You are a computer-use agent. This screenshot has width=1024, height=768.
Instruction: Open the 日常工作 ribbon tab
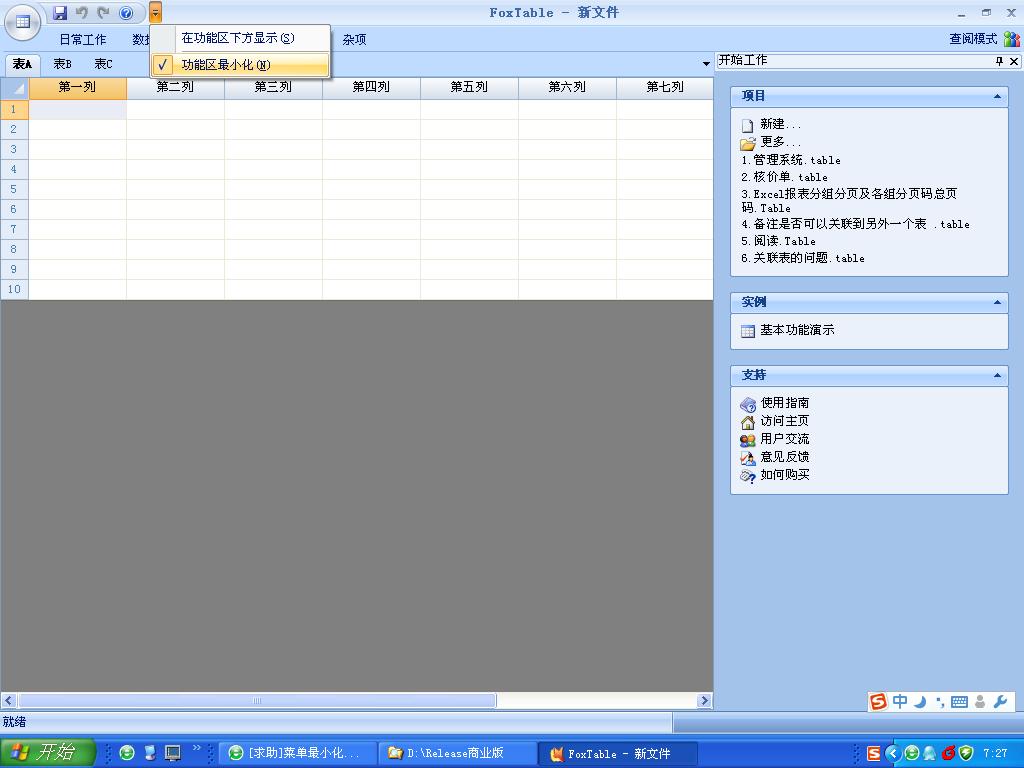click(x=83, y=40)
